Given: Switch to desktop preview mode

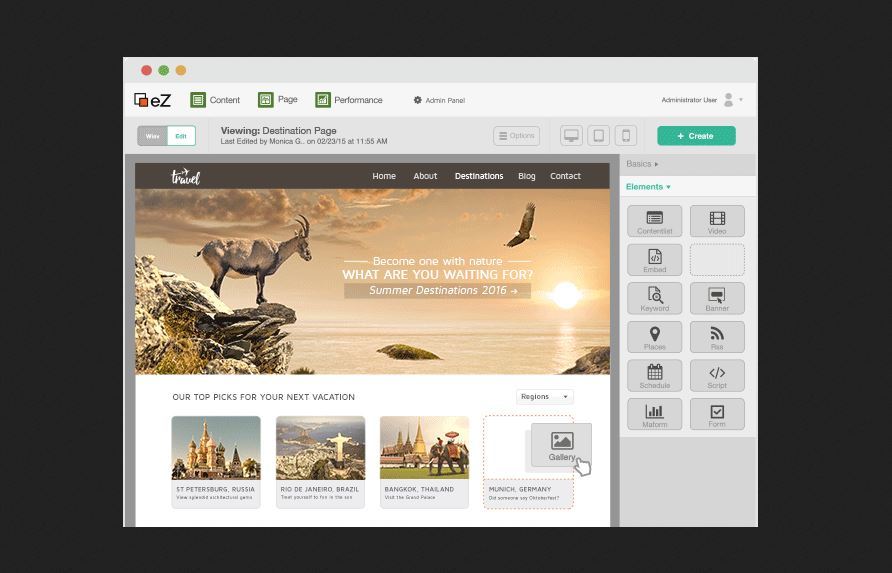Looking at the screenshot, I should 571,136.
